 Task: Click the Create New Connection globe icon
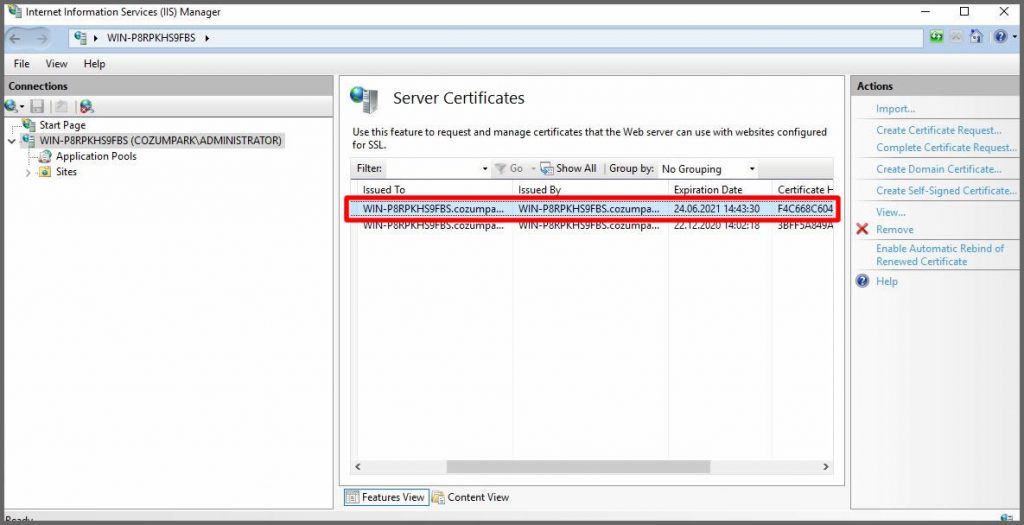[x=11, y=106]
